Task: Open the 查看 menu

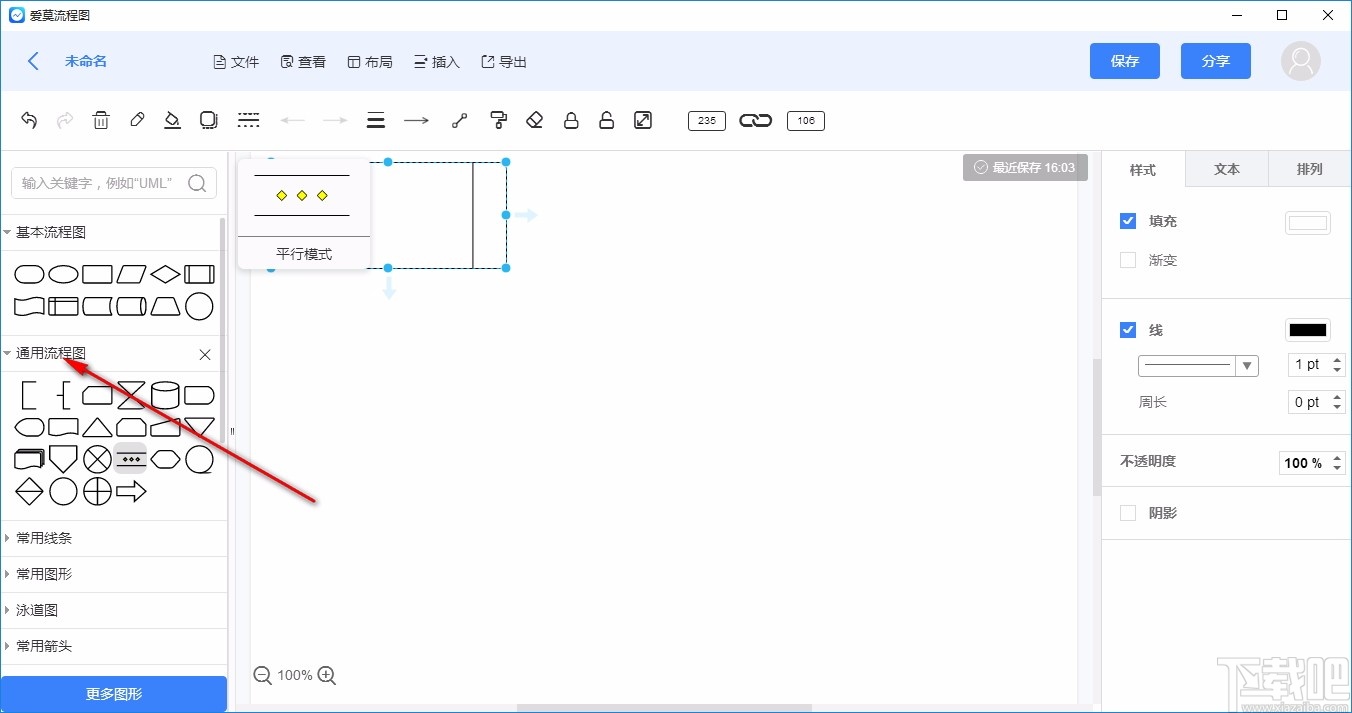Action: (x=303, y=62)
